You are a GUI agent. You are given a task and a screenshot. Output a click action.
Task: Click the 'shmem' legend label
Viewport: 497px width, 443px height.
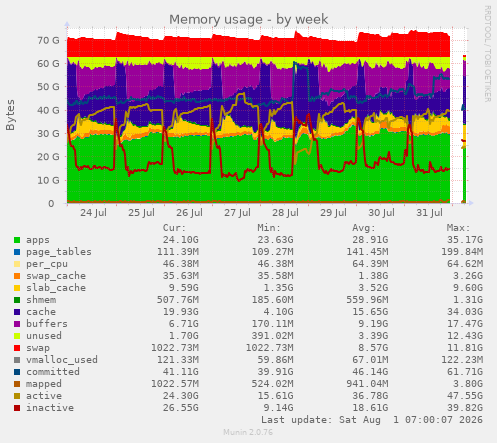41,300
